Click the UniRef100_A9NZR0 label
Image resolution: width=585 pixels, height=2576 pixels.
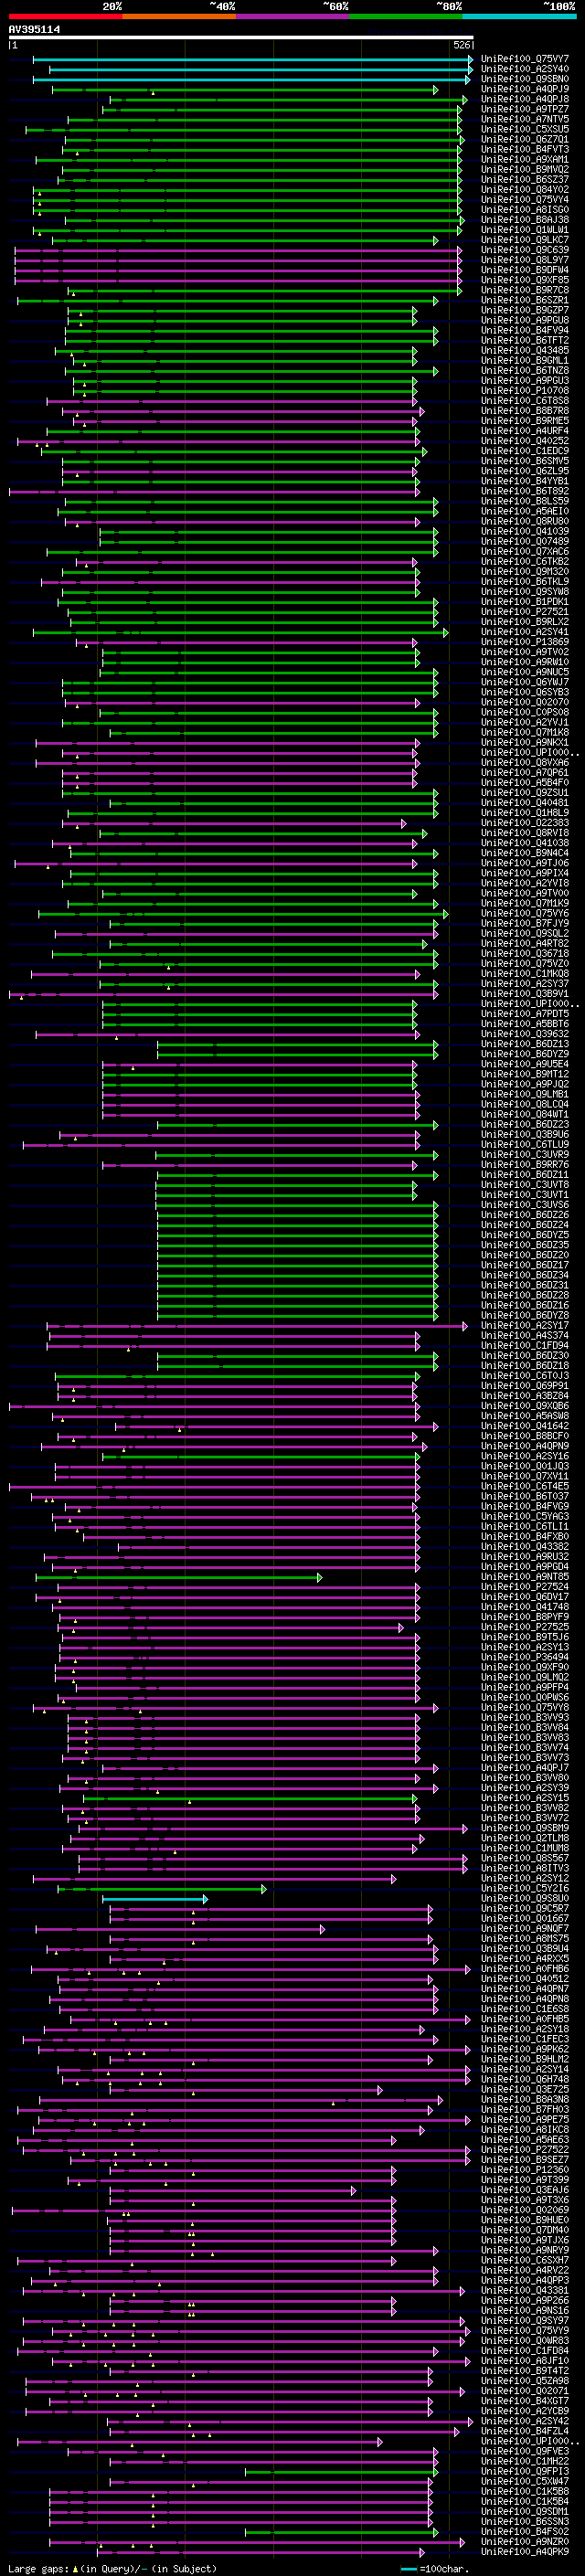pyautogui.click(x=525, y=2542)
